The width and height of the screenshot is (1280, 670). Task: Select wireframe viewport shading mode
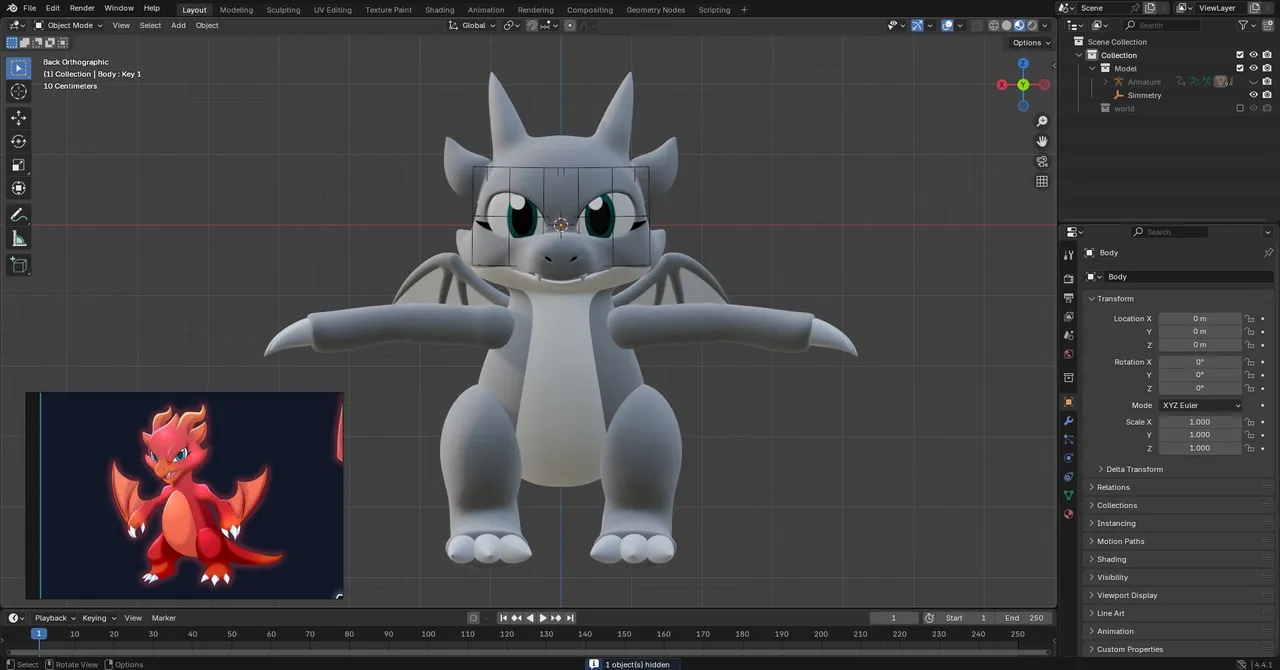(994, 25)
